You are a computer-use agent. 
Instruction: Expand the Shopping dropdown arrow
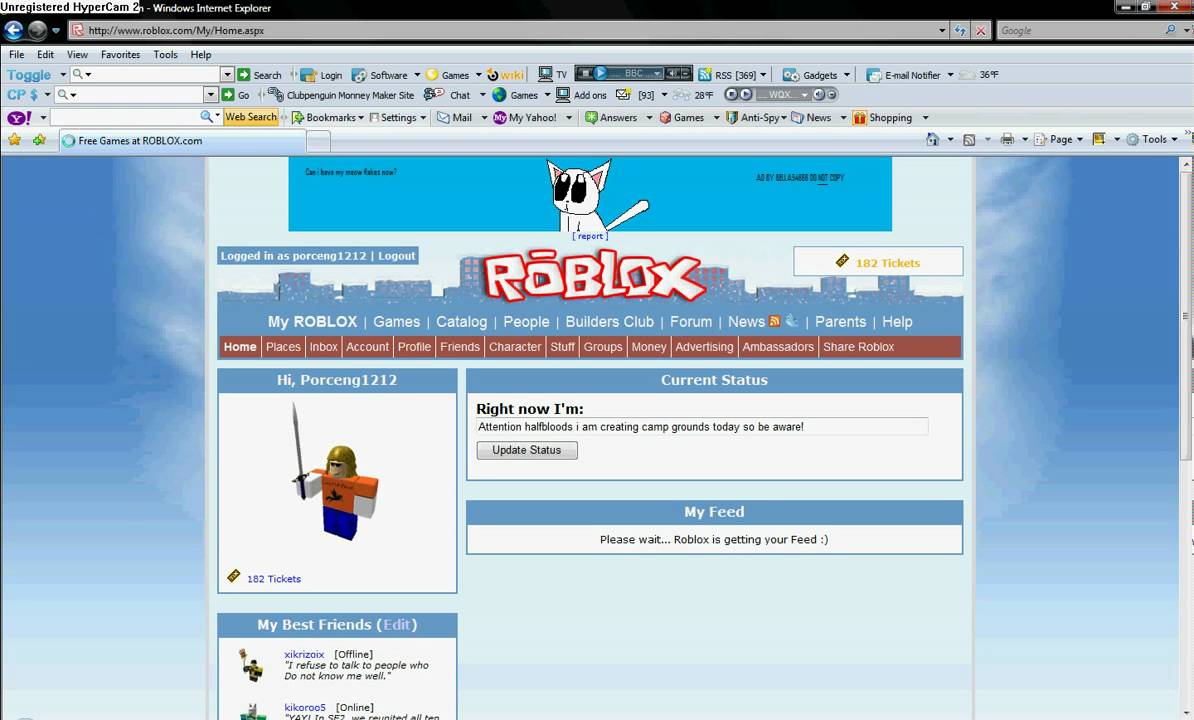coord(925,117)
